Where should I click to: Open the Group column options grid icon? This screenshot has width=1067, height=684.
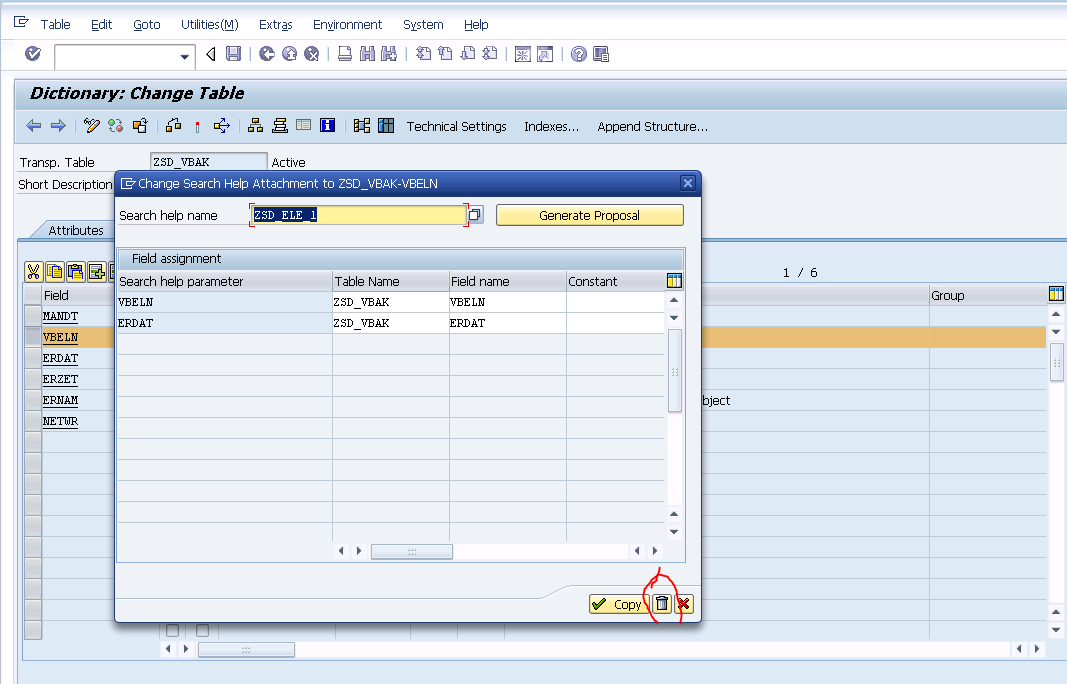point(1057,294)
